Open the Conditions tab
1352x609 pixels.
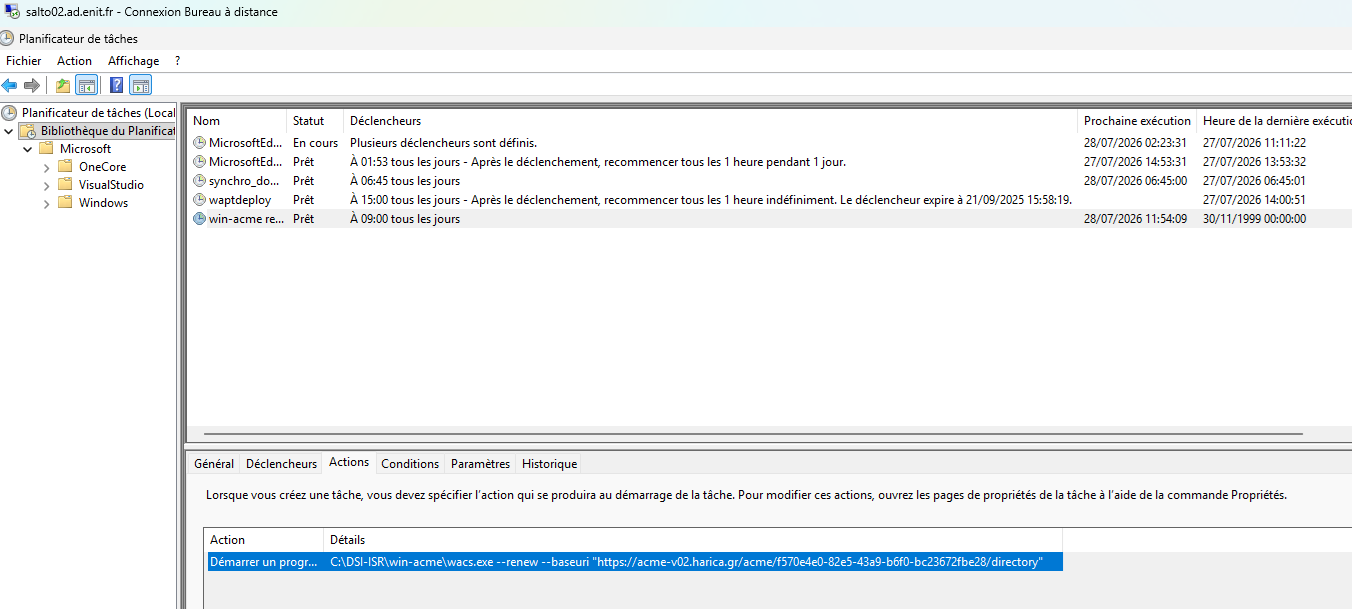coord(410,464)
